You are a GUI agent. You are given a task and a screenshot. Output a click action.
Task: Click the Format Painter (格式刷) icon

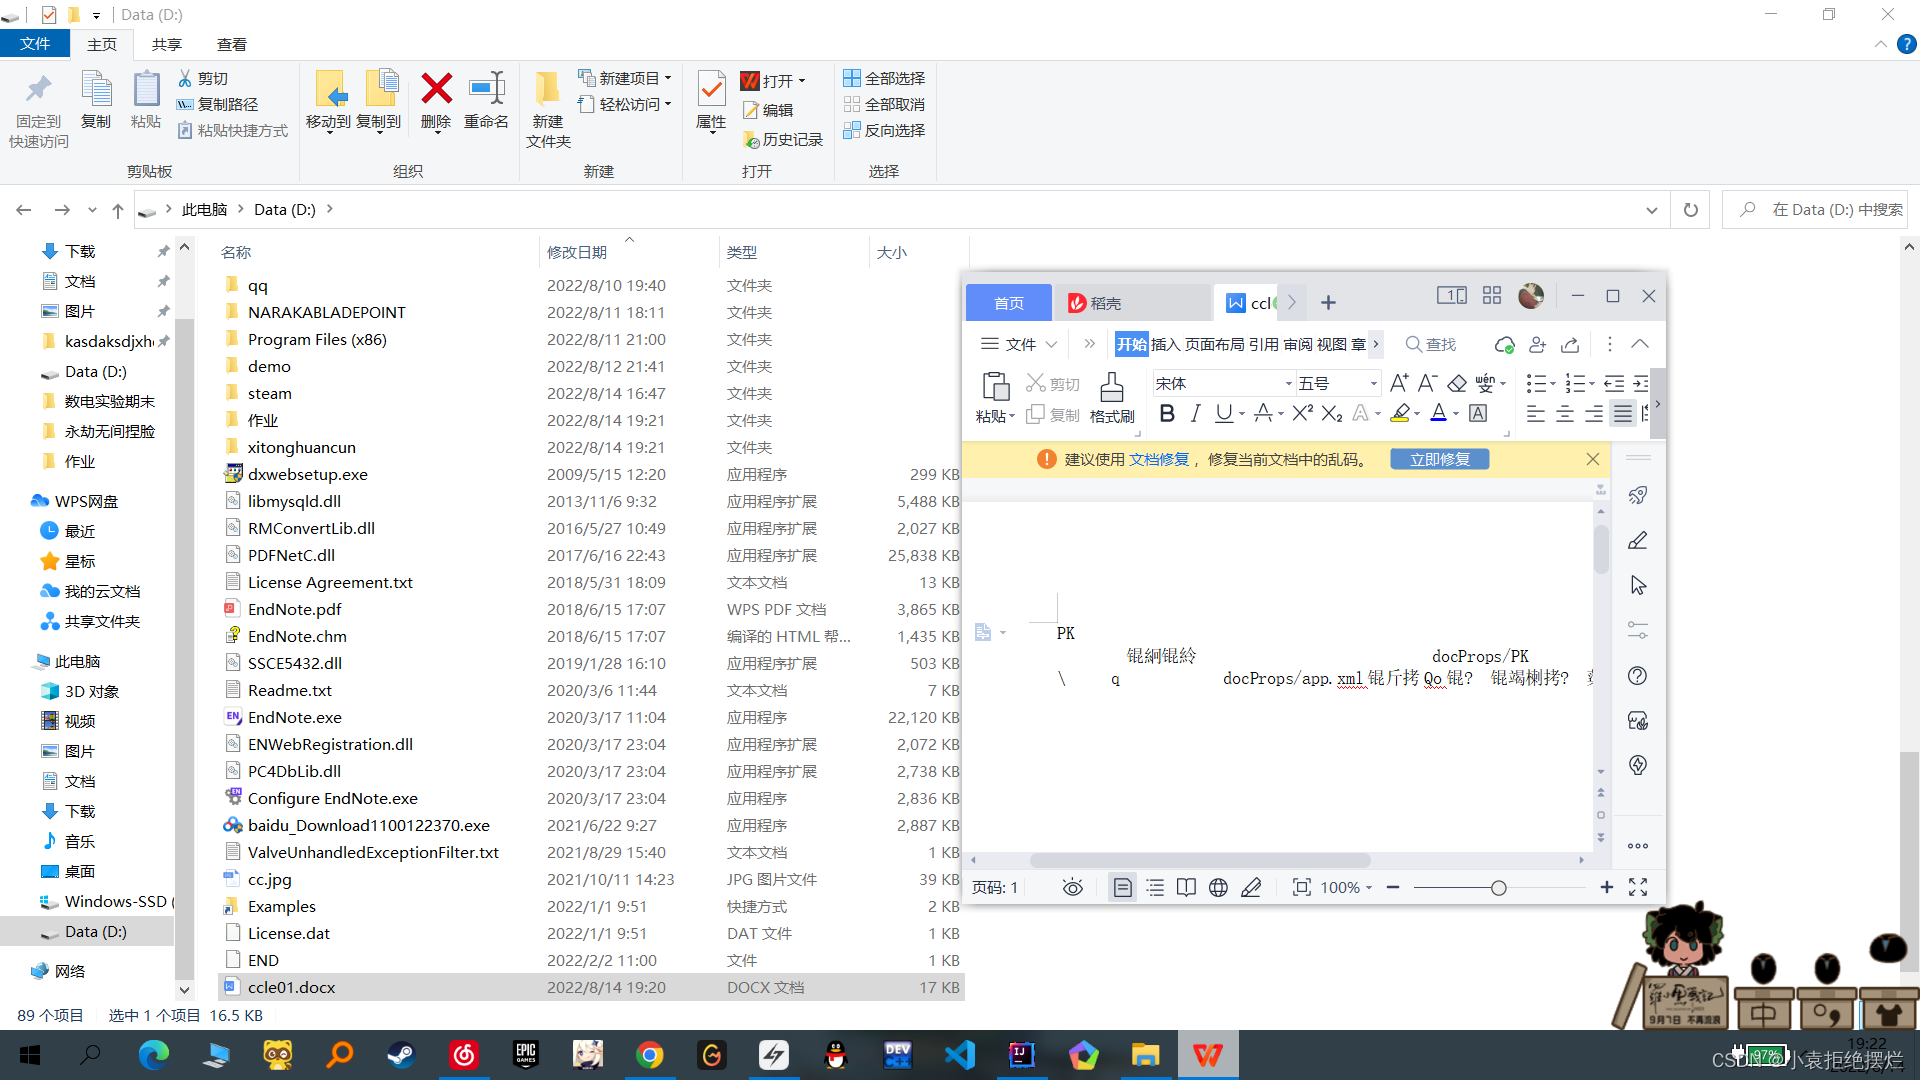[1111, 388]
